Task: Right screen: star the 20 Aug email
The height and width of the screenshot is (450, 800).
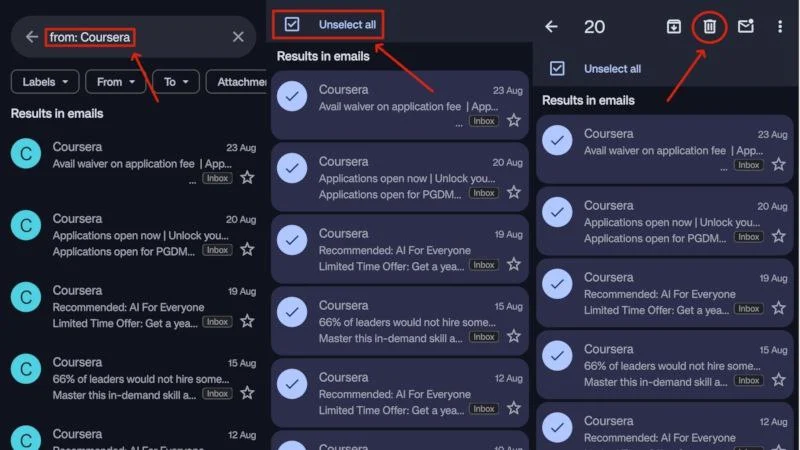Action: tap(779, 236)
